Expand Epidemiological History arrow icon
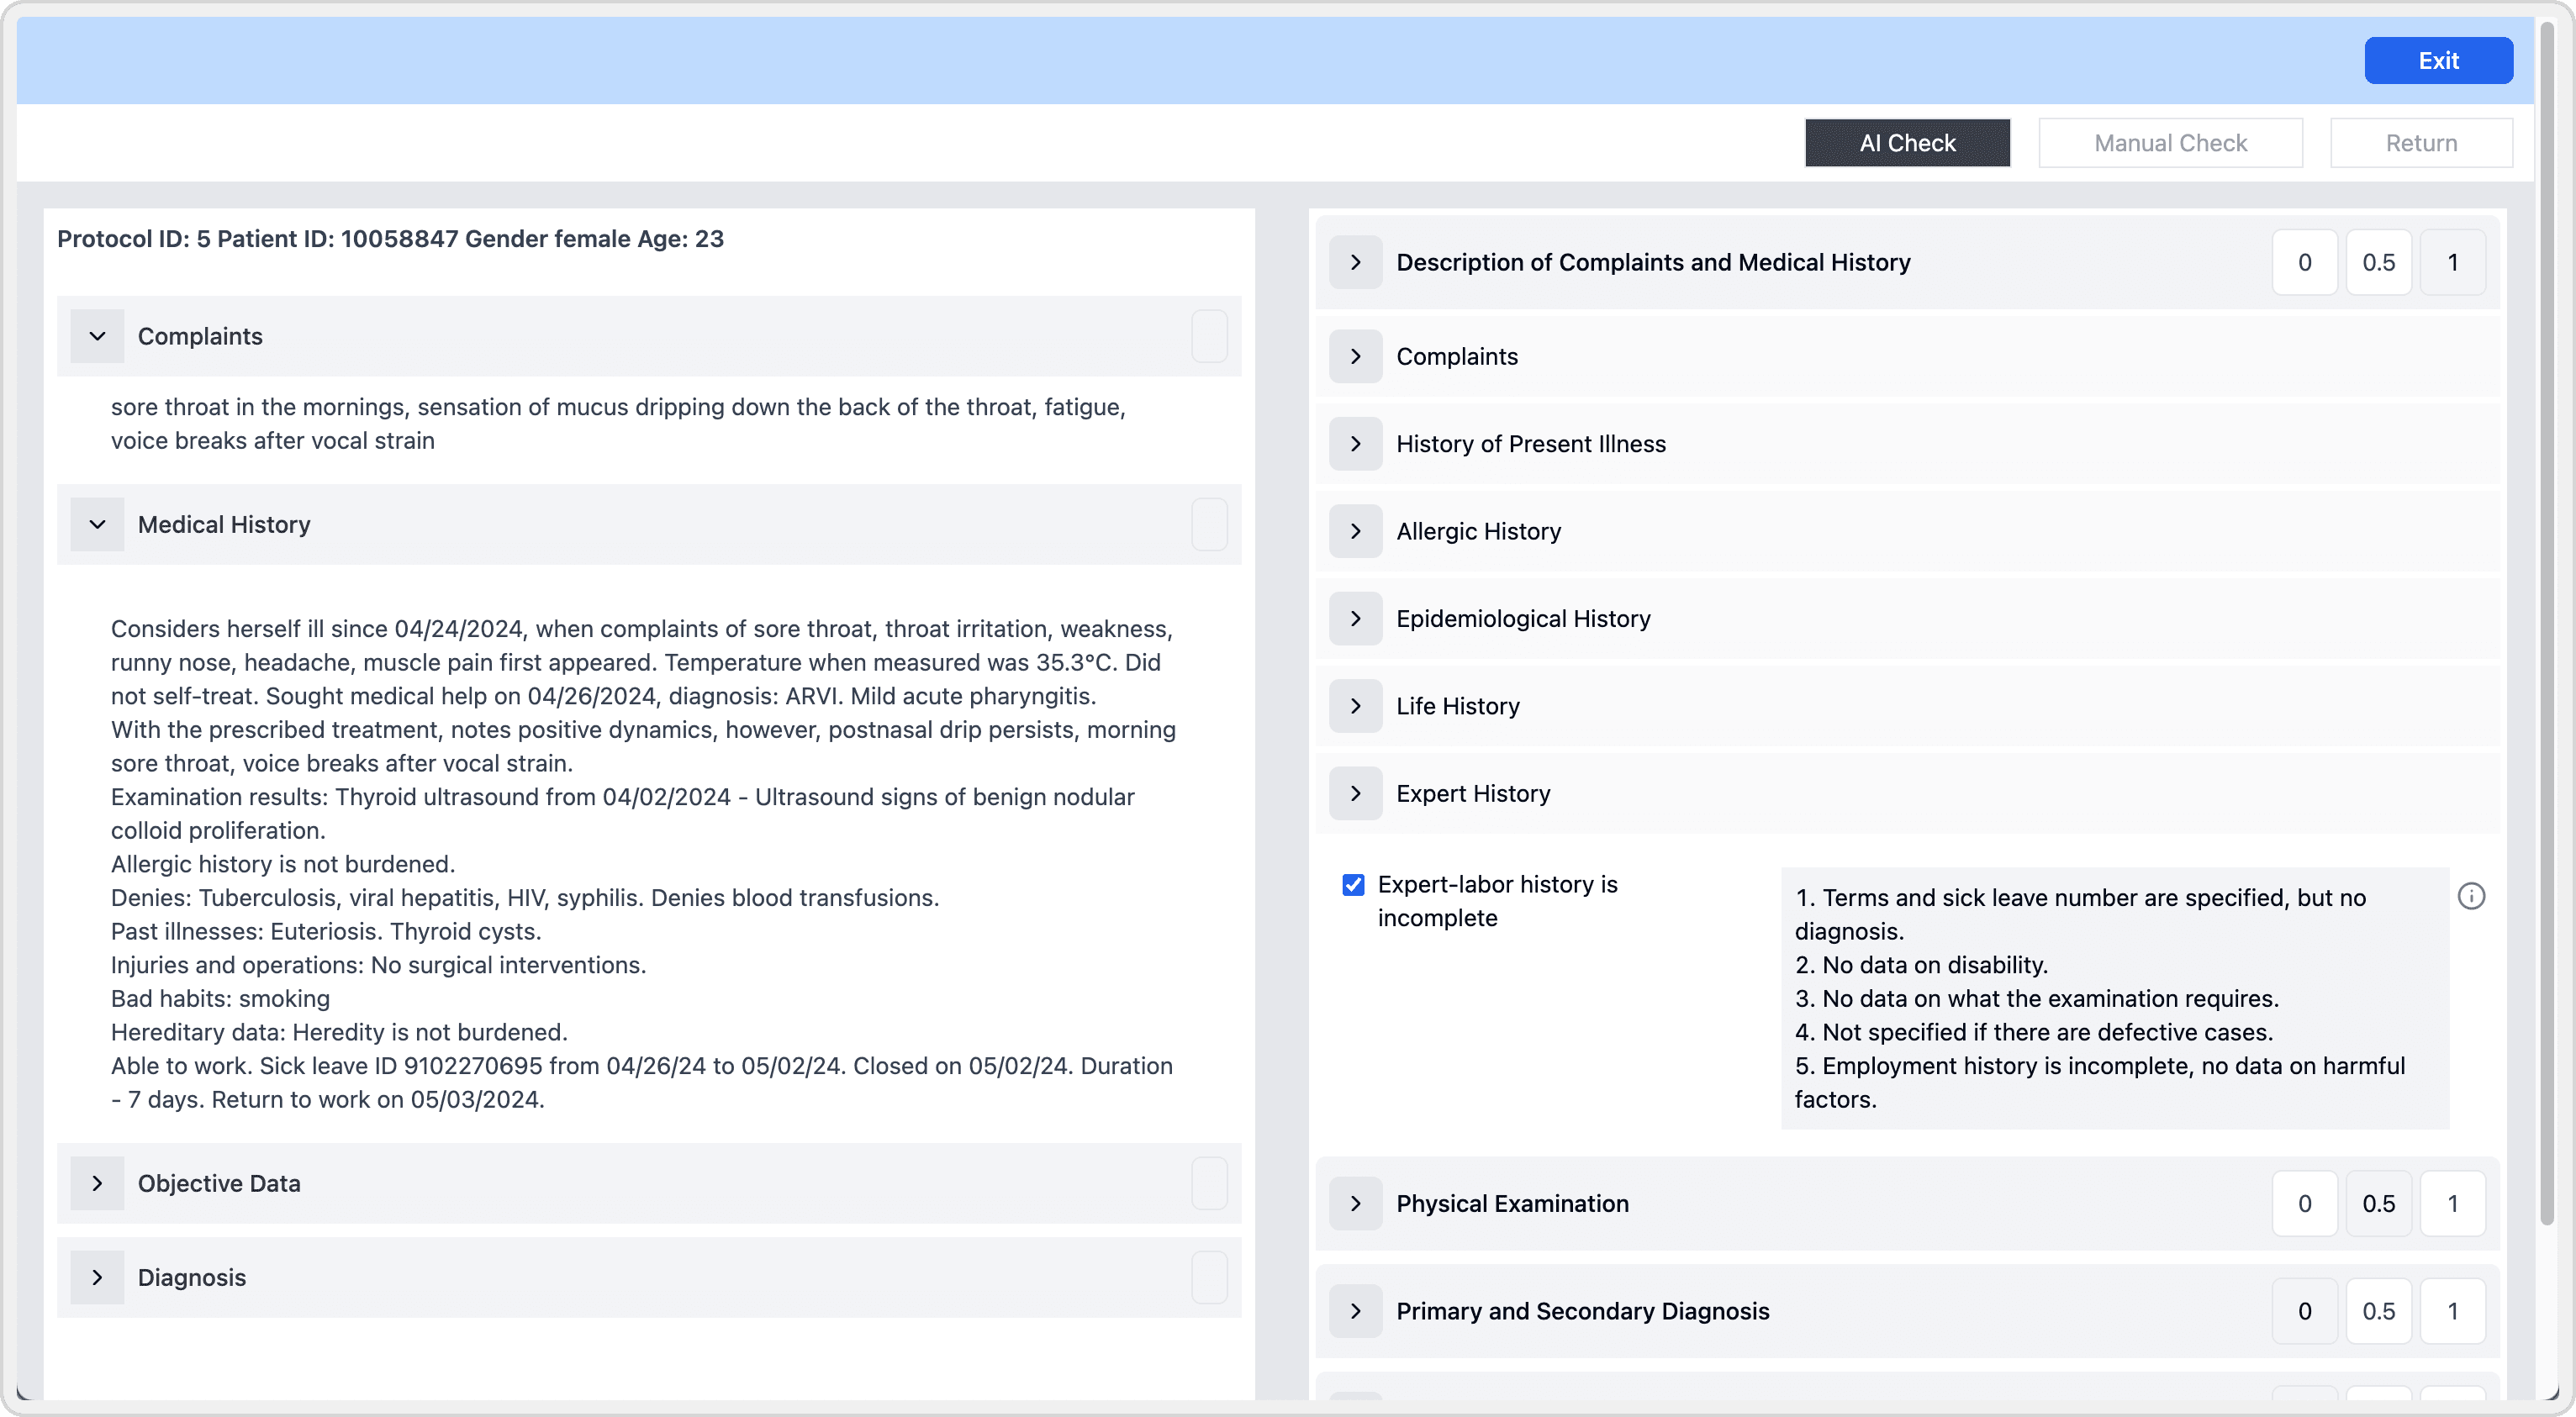This screenshot has height=1417, width=2576. (1355, 618)
